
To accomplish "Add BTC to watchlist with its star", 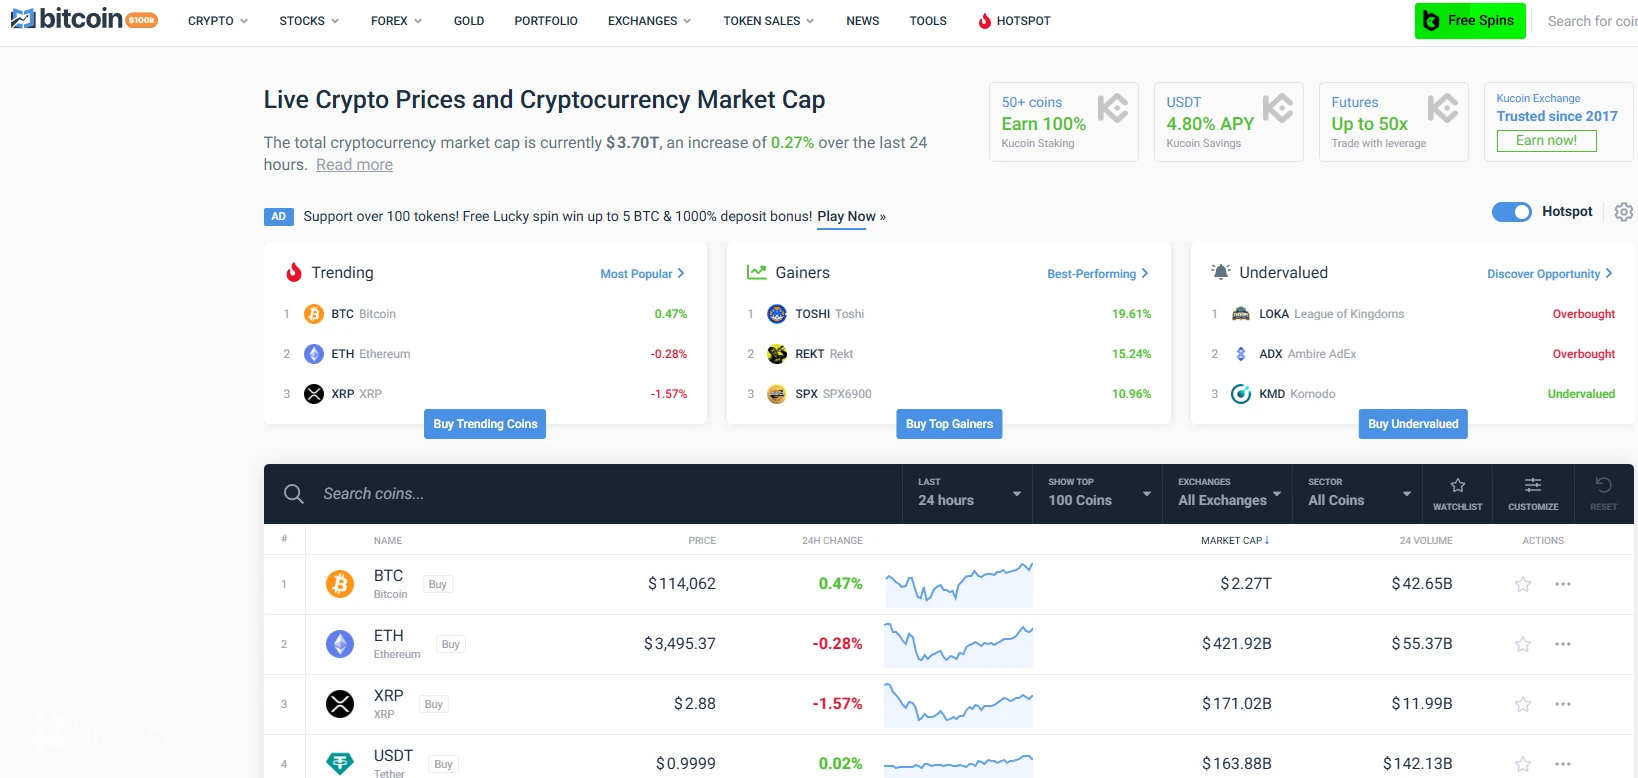I will [1523, 584].
